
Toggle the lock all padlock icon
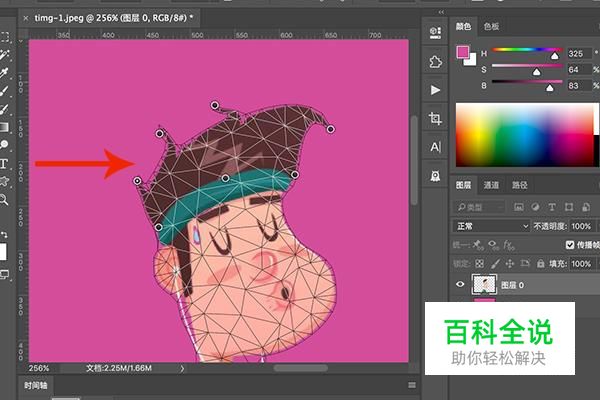tap(540, 263)
